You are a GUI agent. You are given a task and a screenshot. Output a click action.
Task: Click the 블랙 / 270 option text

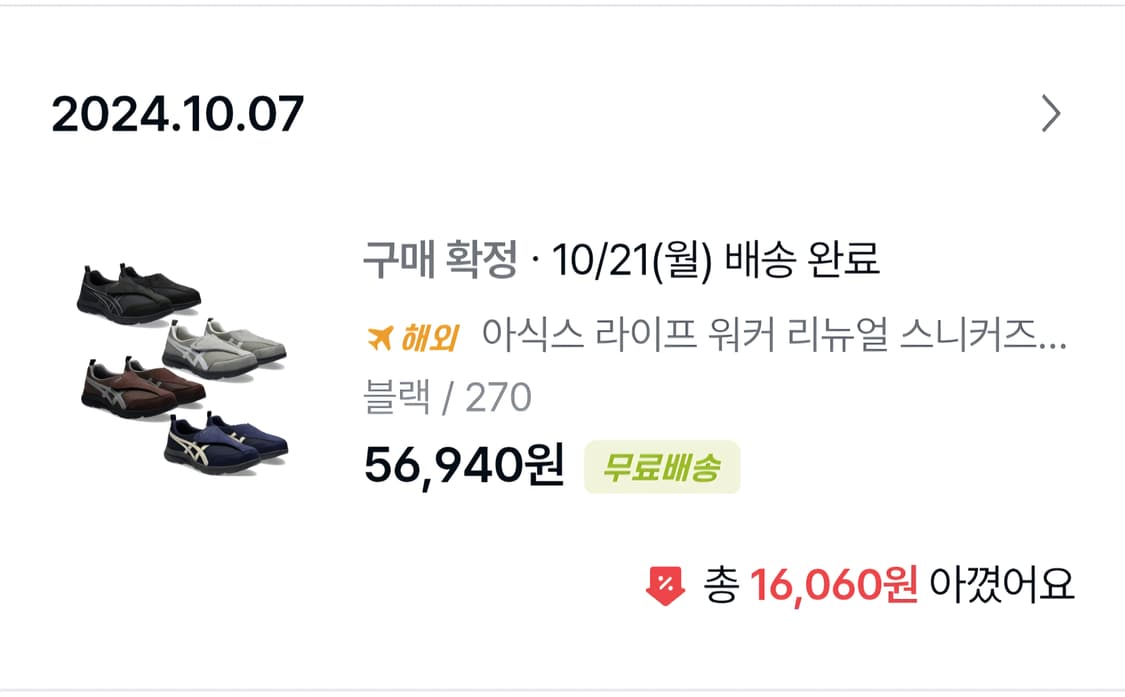click(x=449, y=397)
